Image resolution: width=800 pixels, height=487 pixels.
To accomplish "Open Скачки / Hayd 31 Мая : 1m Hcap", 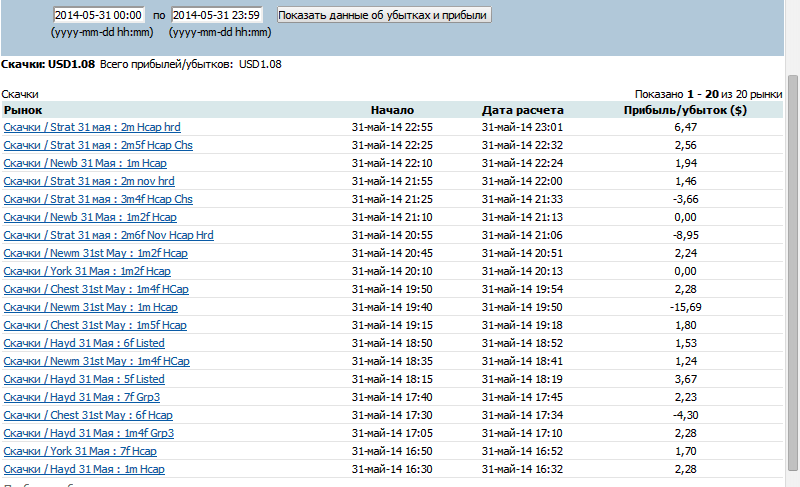I will (84, 469).
